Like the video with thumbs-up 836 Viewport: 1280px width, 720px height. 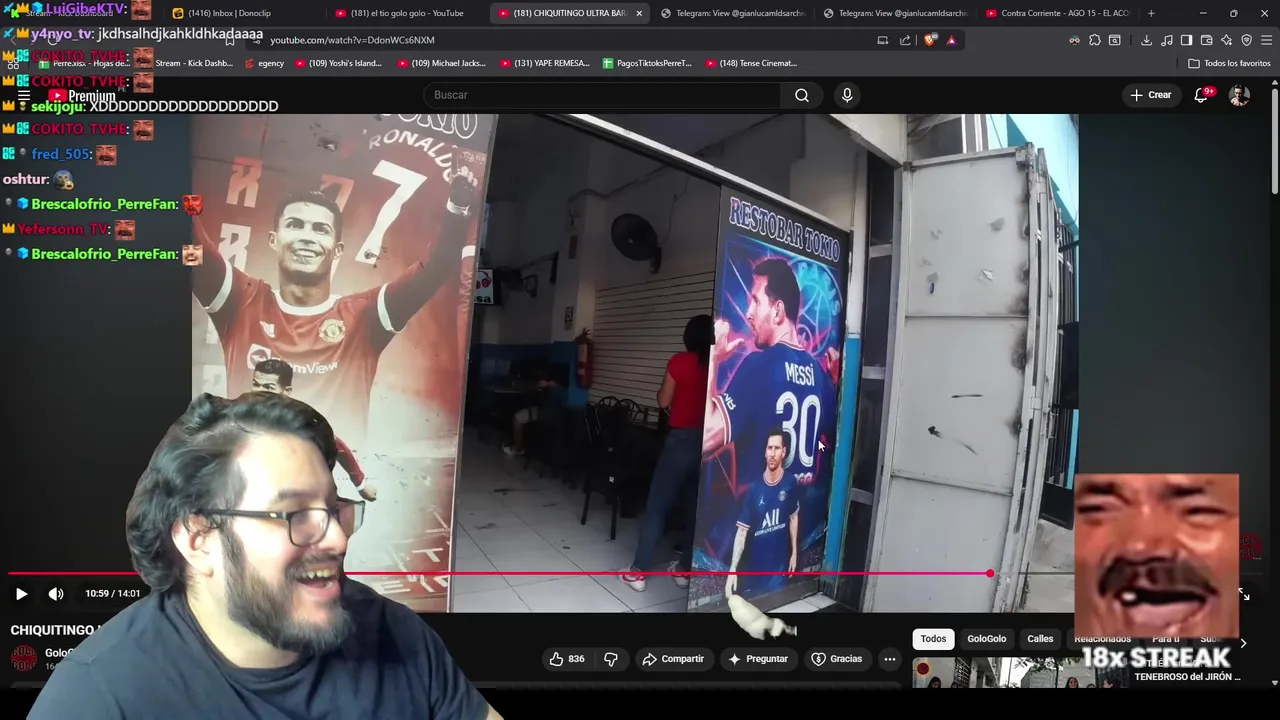pyautogui.click(x=566, y=659)
